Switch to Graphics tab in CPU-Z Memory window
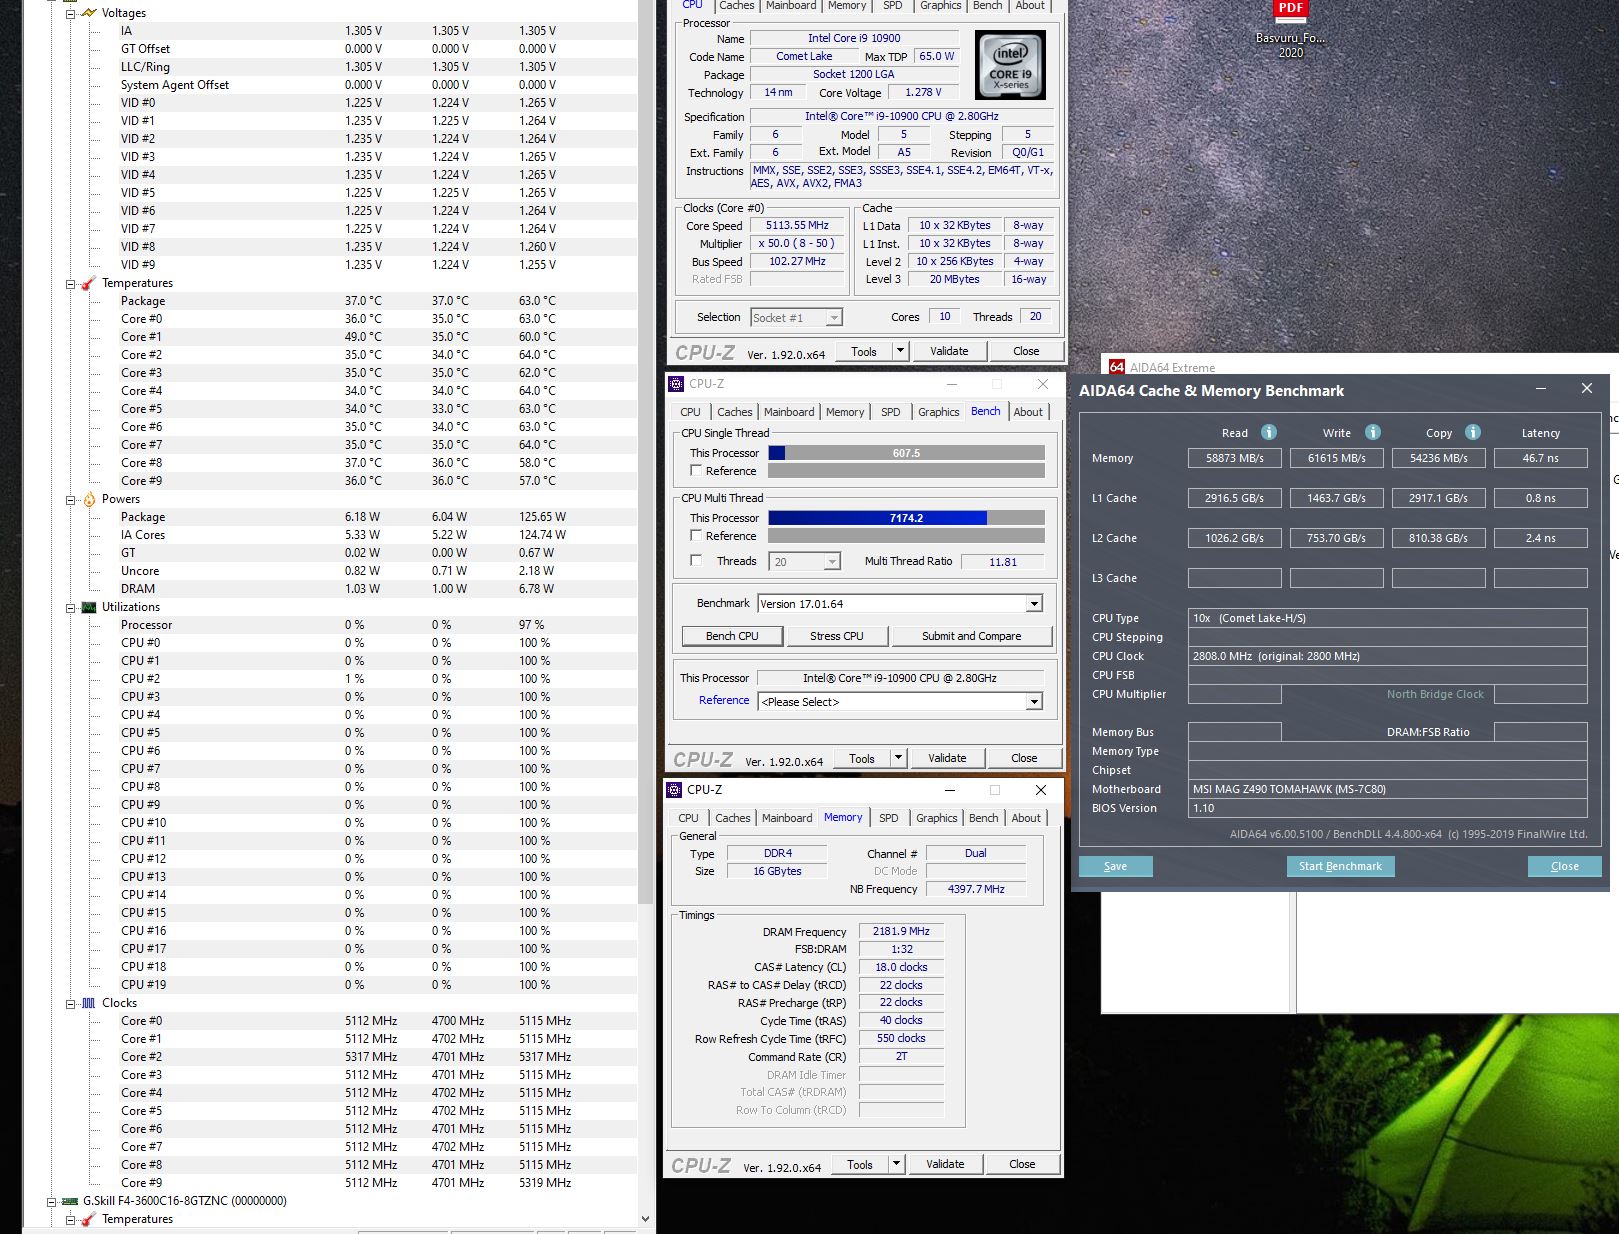 point(937,818)
